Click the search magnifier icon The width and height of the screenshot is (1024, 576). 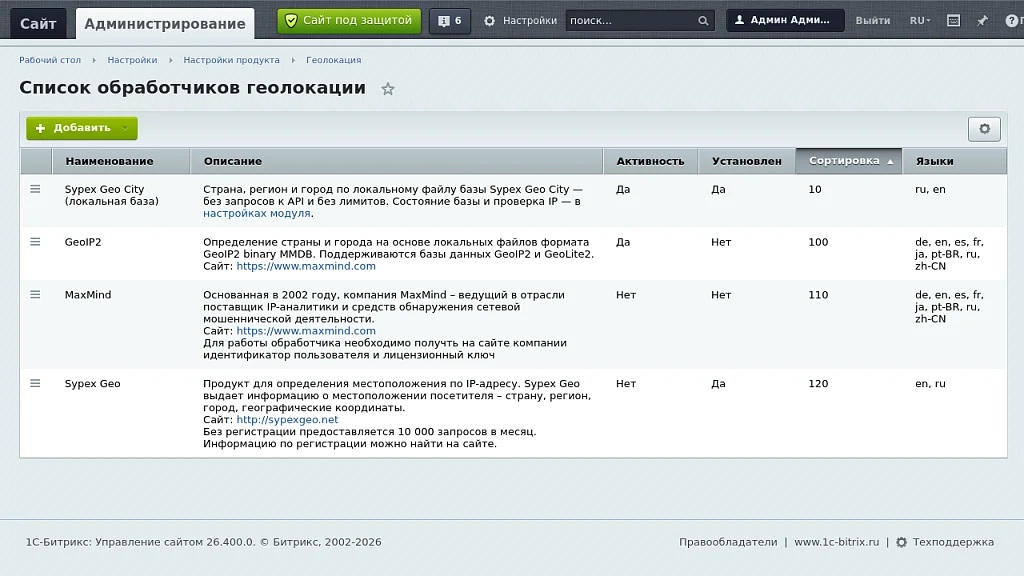pos(703,21)
